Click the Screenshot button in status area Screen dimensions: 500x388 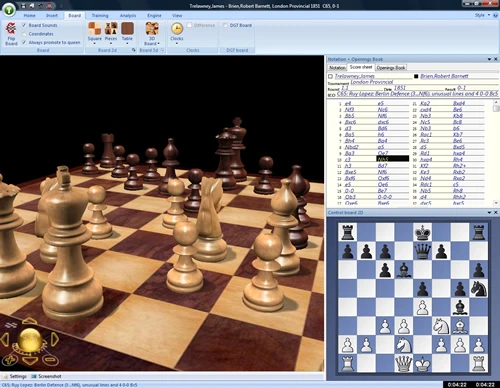click(46, 376)
